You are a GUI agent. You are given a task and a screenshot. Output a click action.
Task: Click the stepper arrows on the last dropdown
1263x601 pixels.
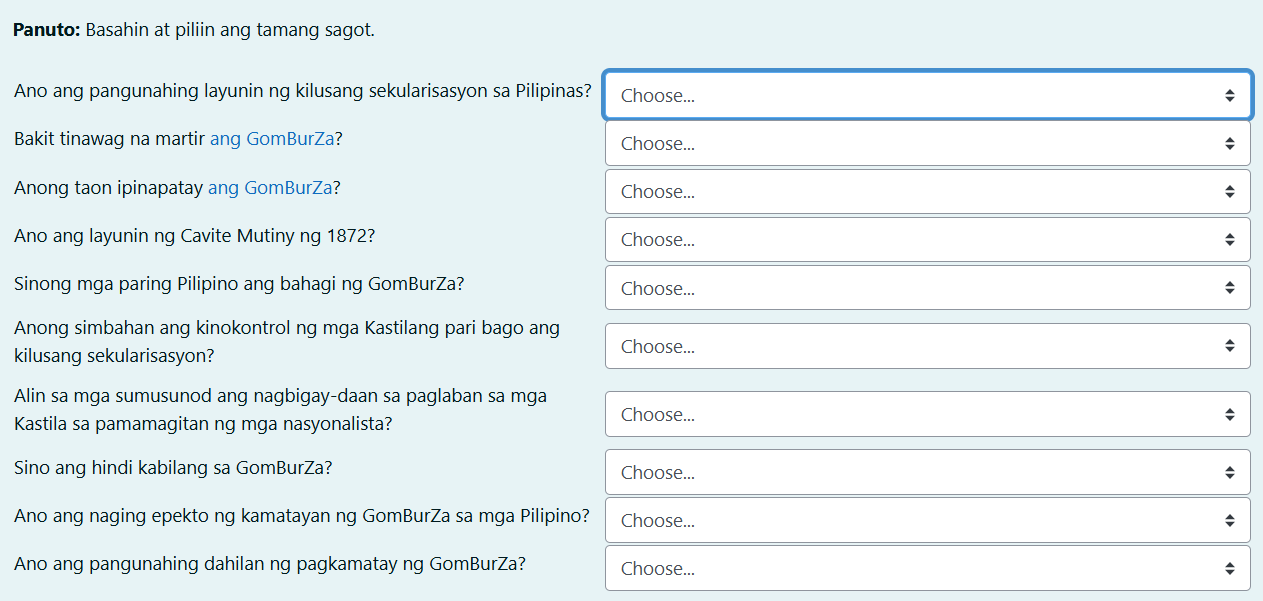point(1231,568)
